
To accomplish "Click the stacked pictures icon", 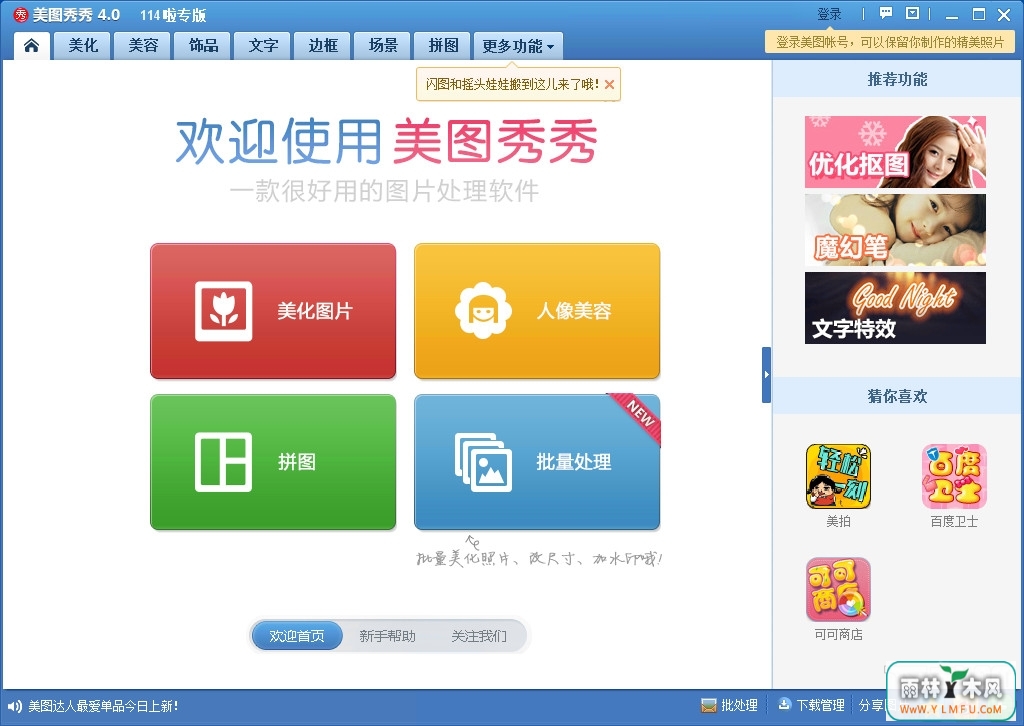I will pos(483,462).
